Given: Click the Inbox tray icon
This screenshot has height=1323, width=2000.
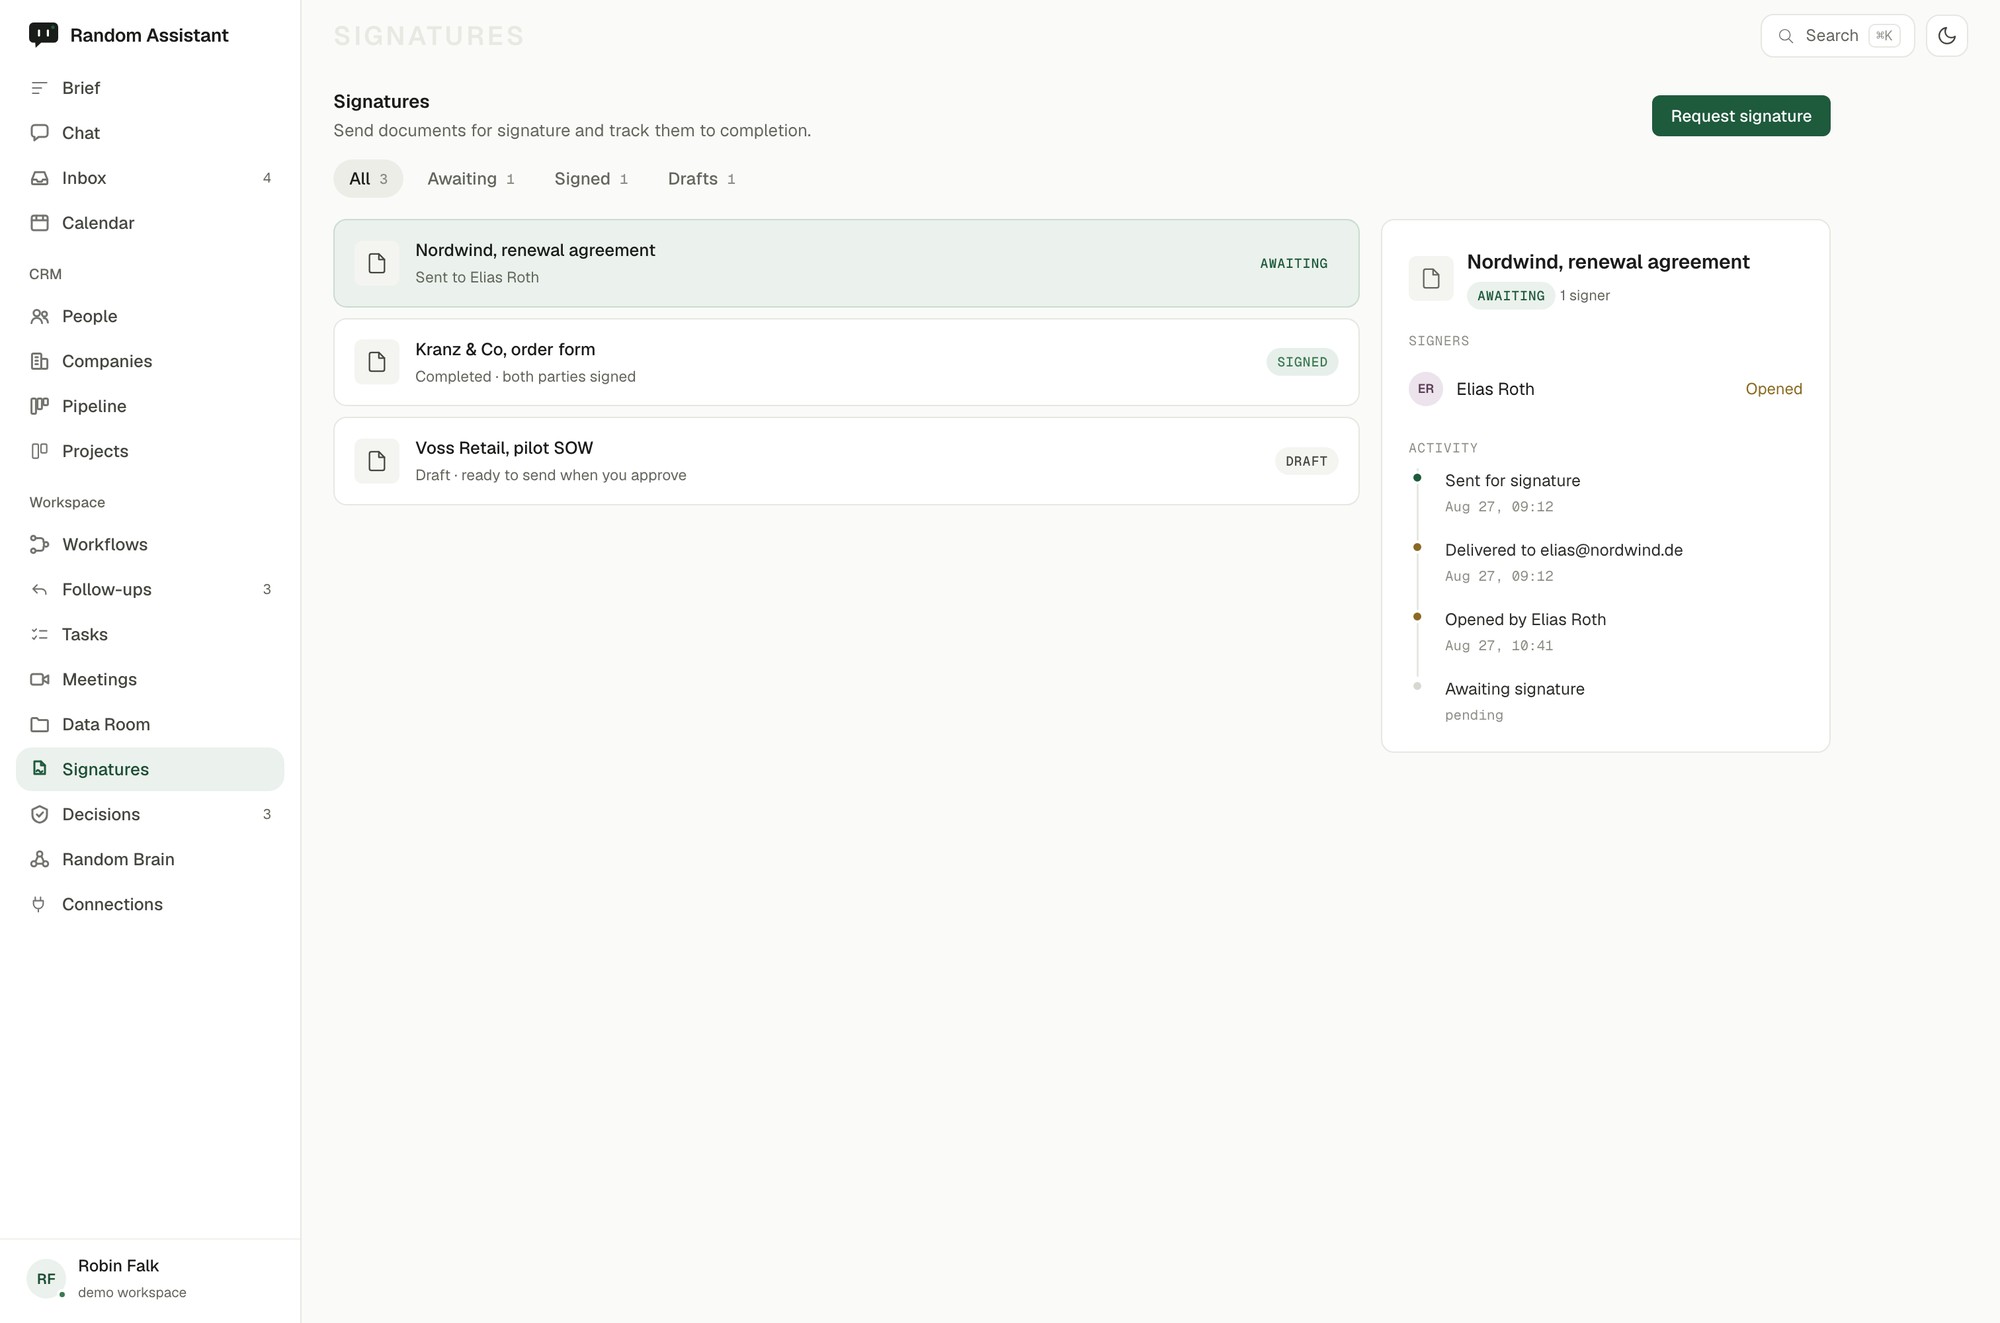Looking at the screenshot, I should pos(40,178).
